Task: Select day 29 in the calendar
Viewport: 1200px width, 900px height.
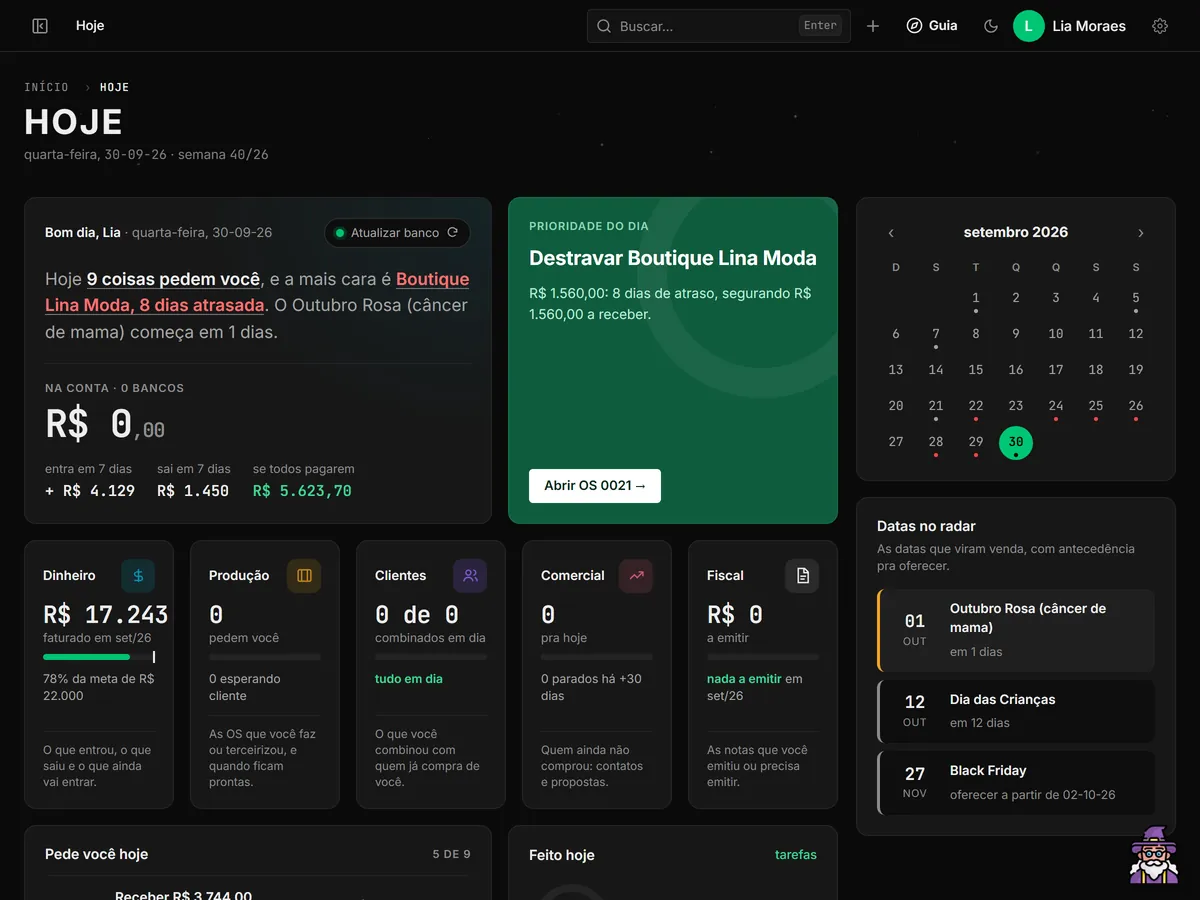Action: [976, 442]
